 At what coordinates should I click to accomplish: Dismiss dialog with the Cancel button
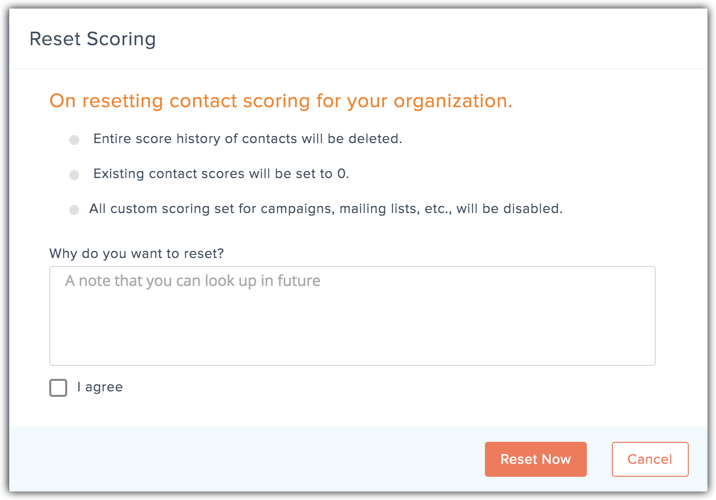click(x=650, y=459)
